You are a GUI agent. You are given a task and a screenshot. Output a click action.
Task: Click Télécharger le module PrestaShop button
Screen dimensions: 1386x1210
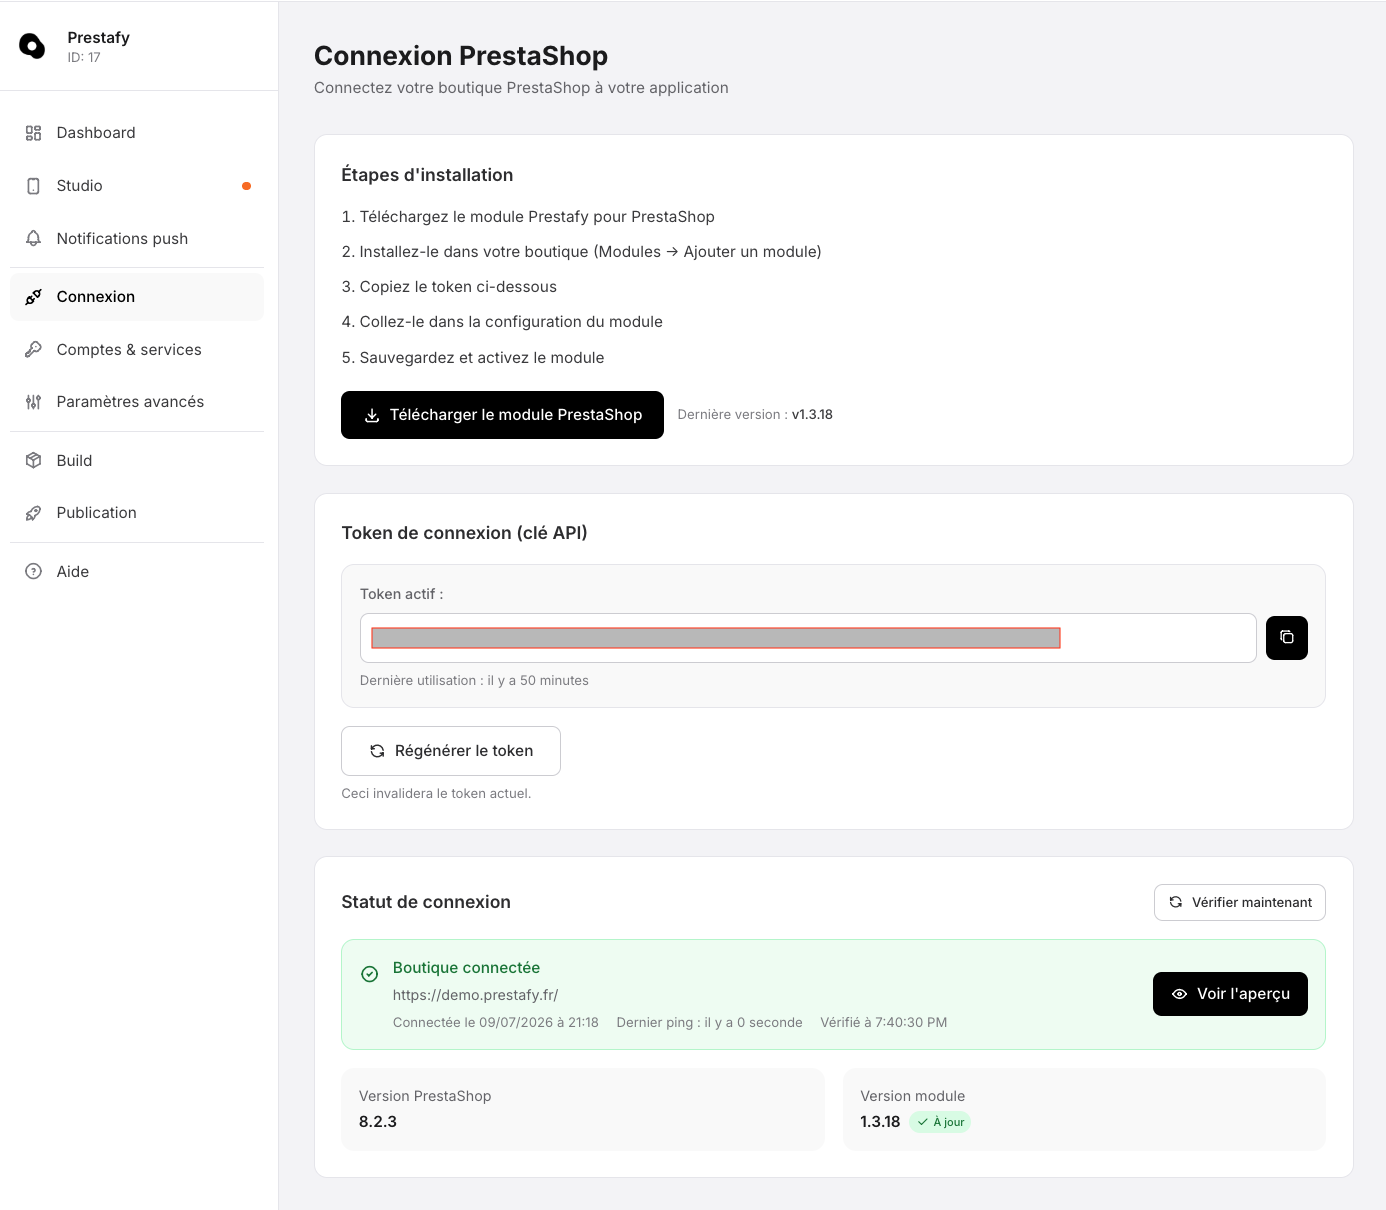[502, 415]
